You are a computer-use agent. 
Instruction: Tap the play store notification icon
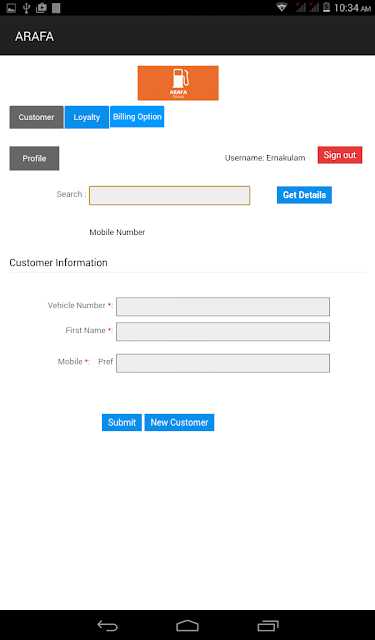pyautogui.click(x=41, y=8)
